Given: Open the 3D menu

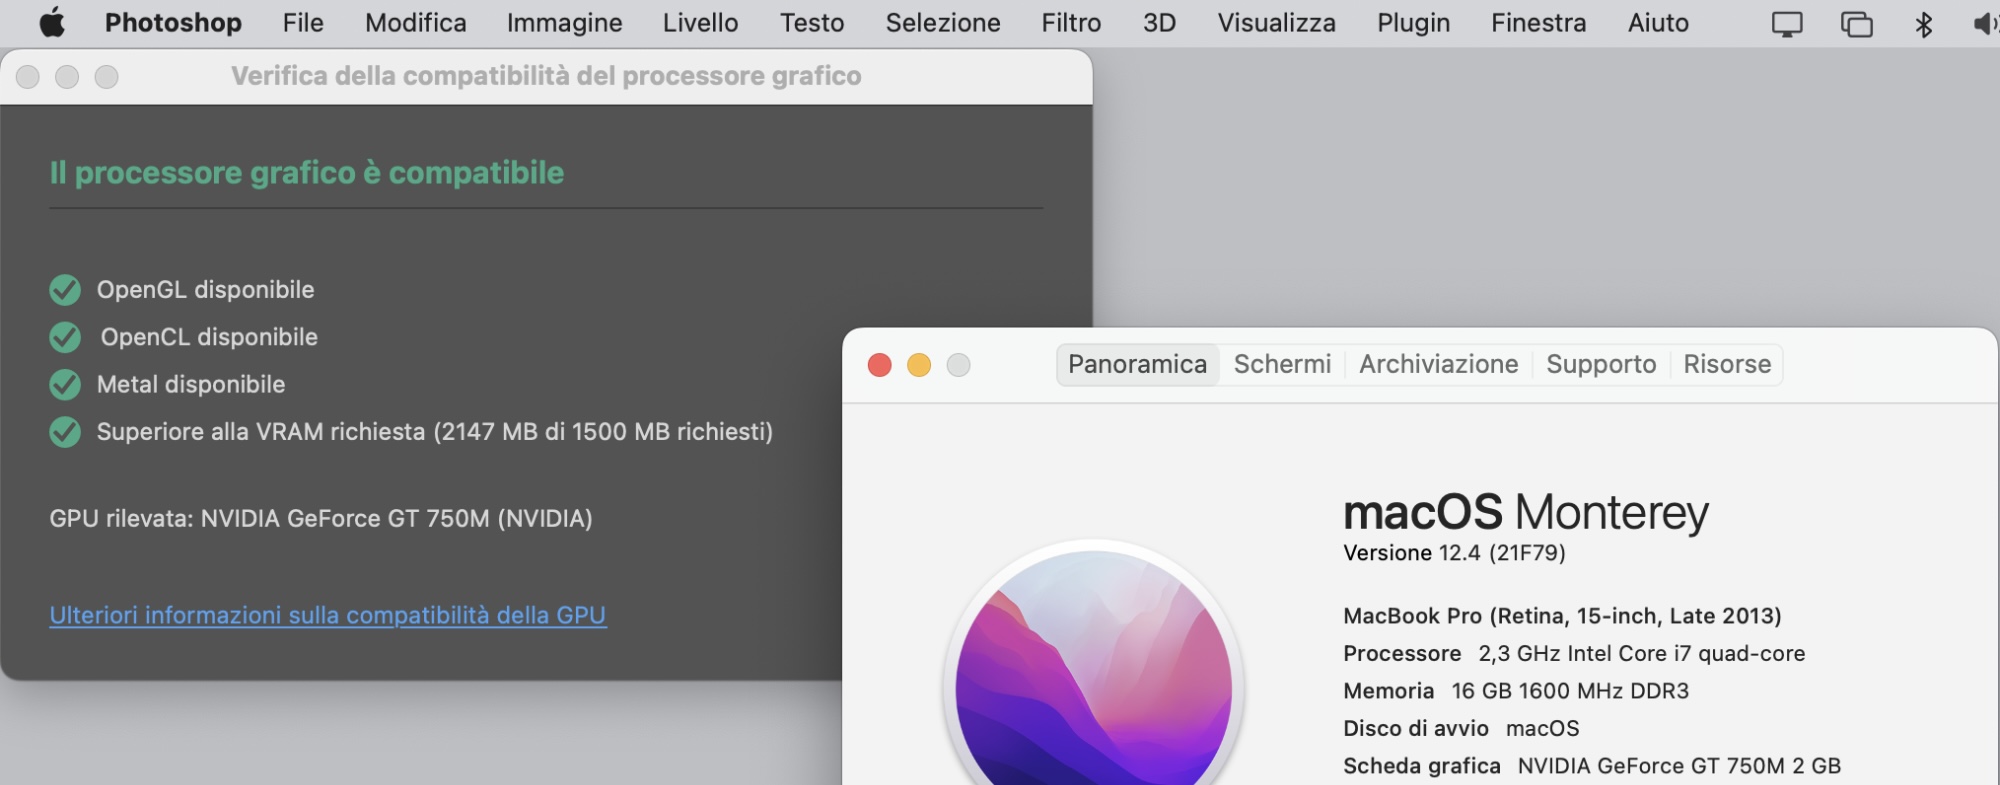Looking at the screenshot, I should [1159, 22].
